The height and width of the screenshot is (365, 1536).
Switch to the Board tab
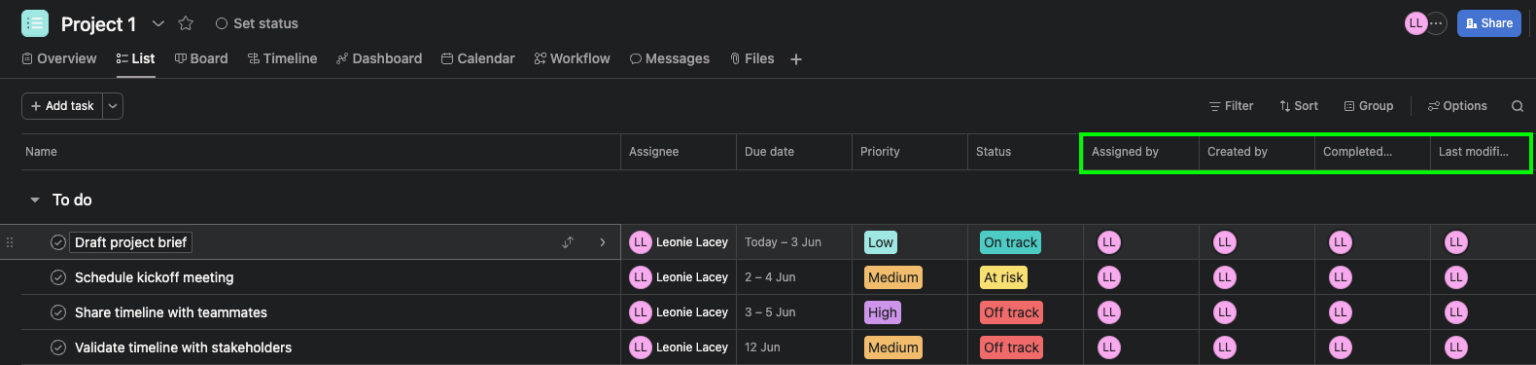[201, 59]
